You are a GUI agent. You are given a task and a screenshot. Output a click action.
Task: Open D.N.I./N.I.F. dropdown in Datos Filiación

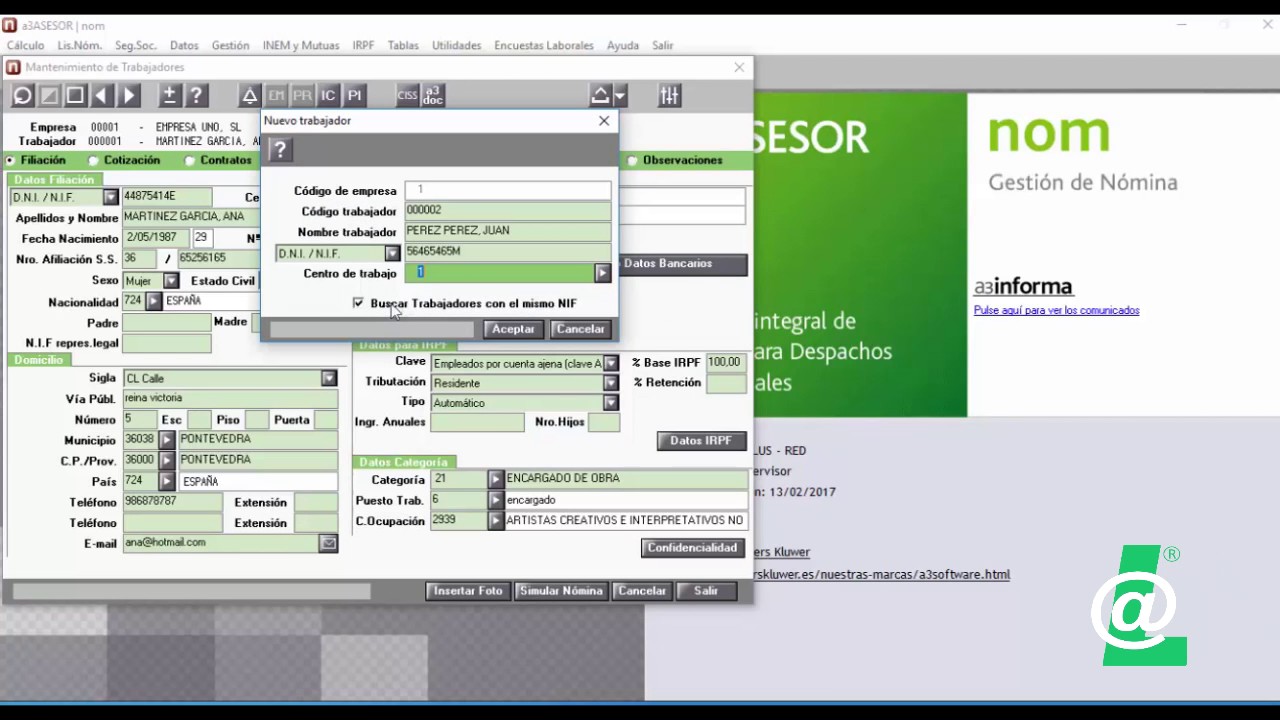[111, 198]
